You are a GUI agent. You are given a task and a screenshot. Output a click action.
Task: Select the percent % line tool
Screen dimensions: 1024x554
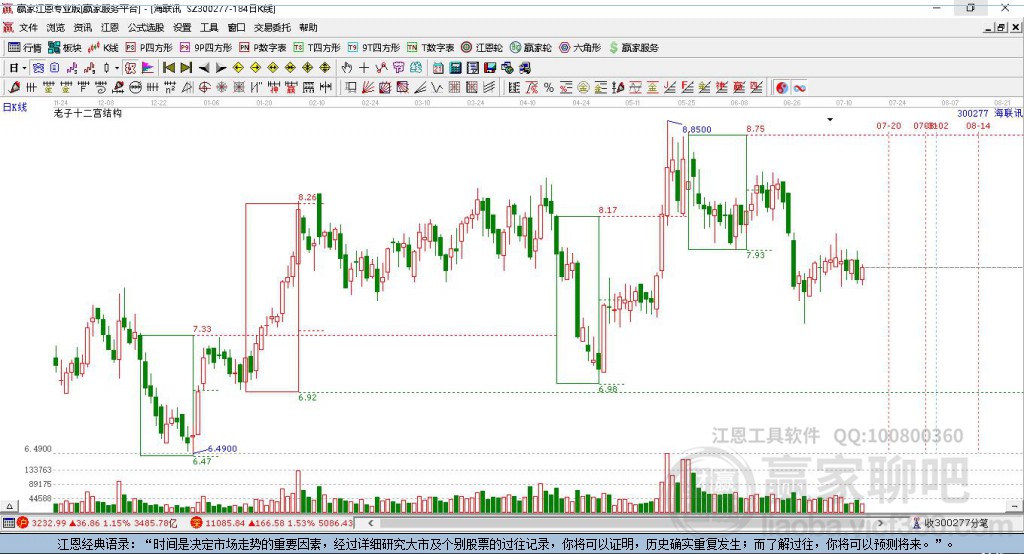click(549, 88)
